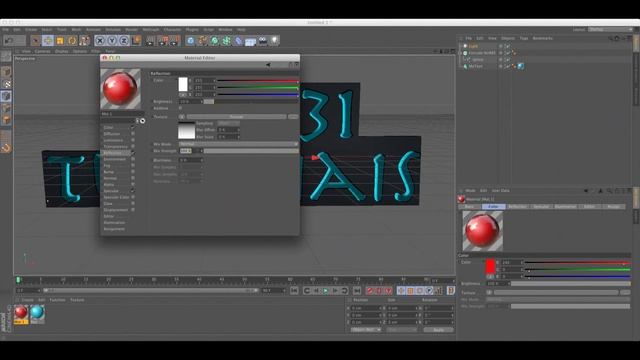Click go to start button in timeline
Viewport: 640px width, 360px height.
(x=294, y=291)
